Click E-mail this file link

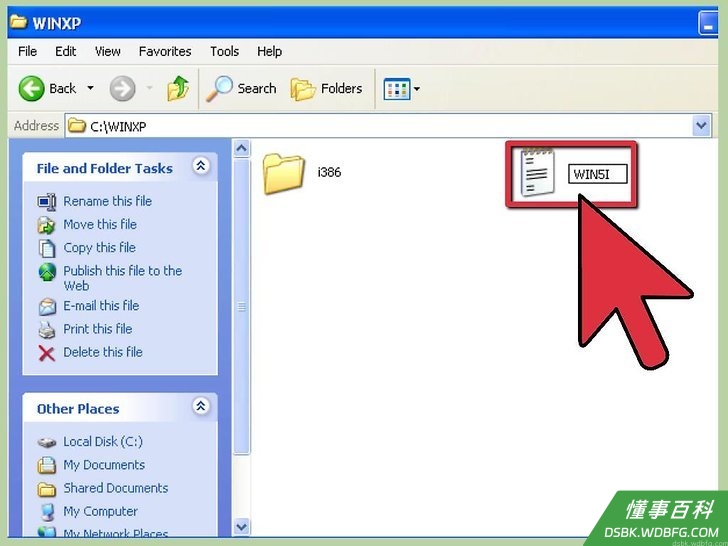tap(101, 306)
